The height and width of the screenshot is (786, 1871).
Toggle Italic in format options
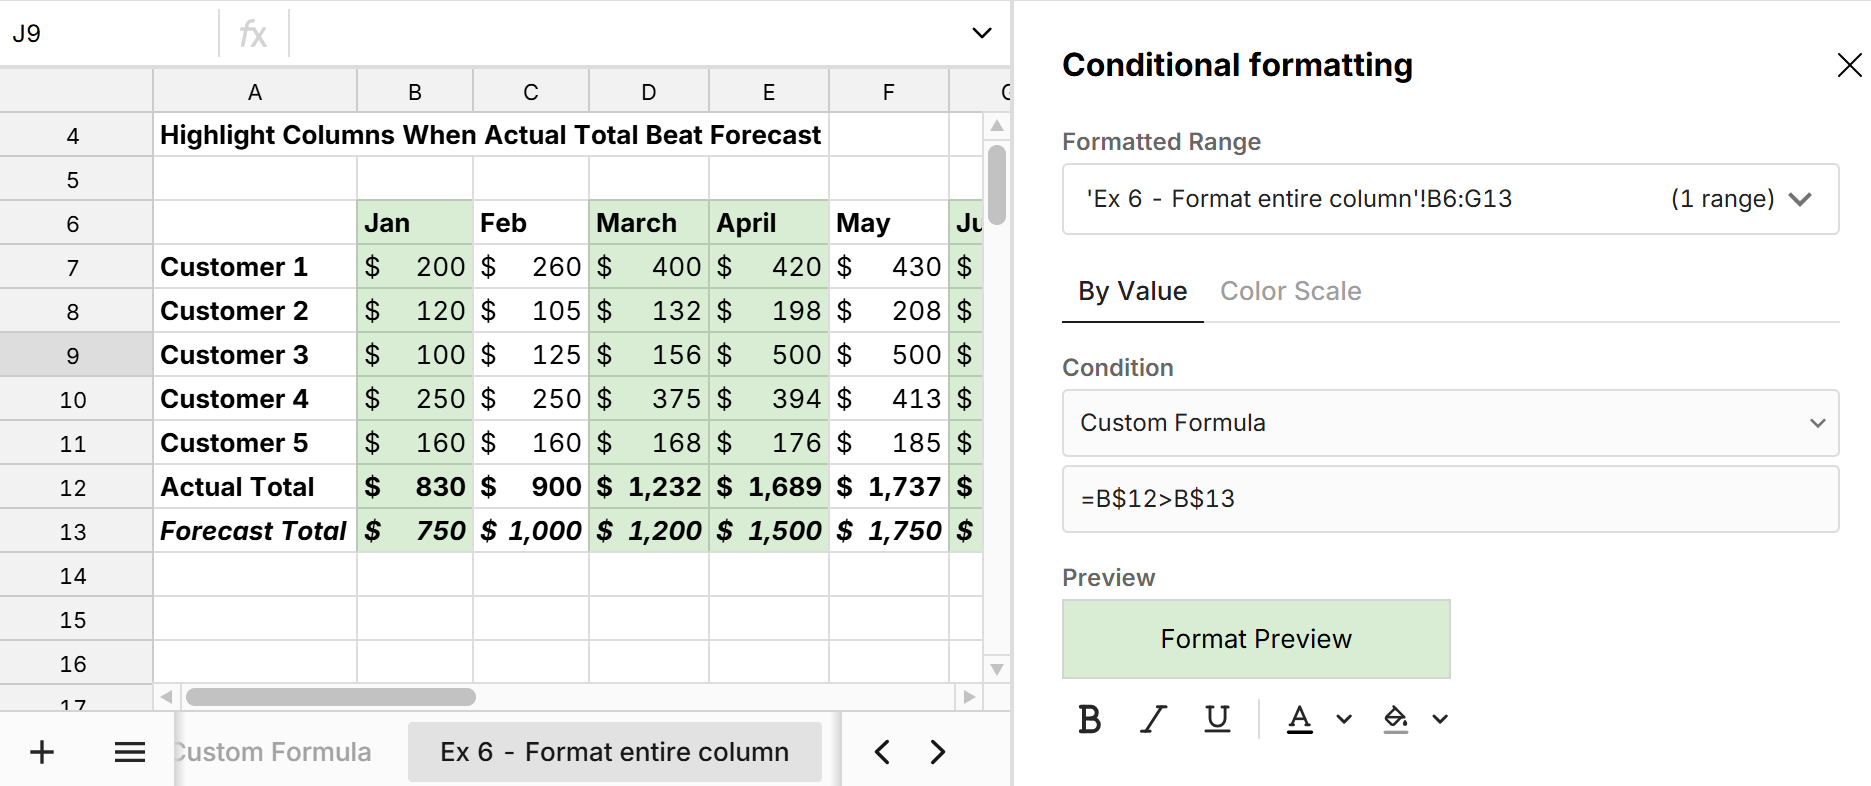tap(1153, 719)
